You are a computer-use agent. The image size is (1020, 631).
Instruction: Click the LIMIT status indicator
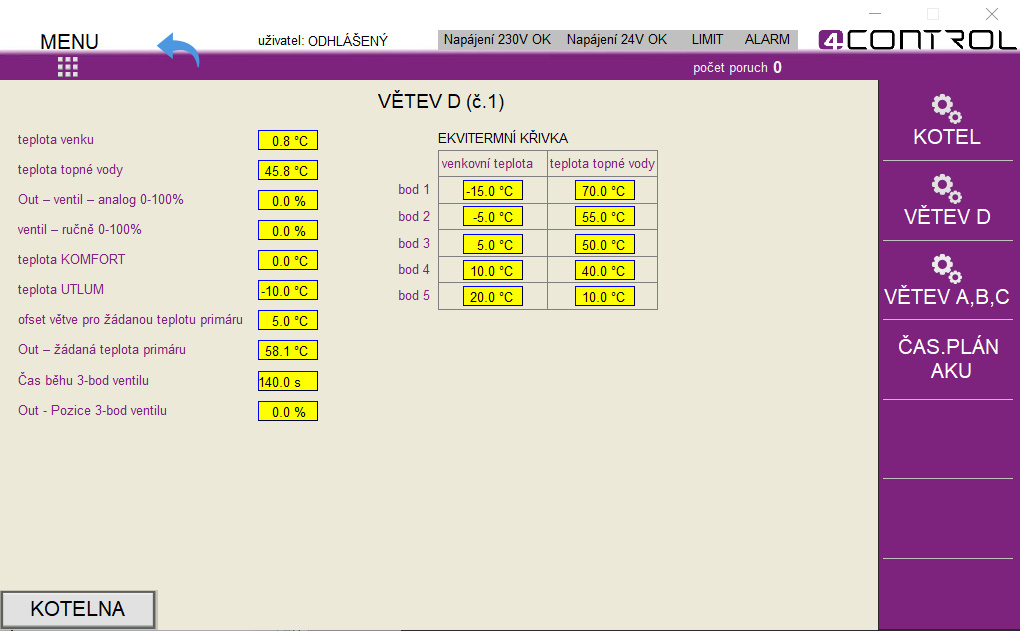click(707, 40)
